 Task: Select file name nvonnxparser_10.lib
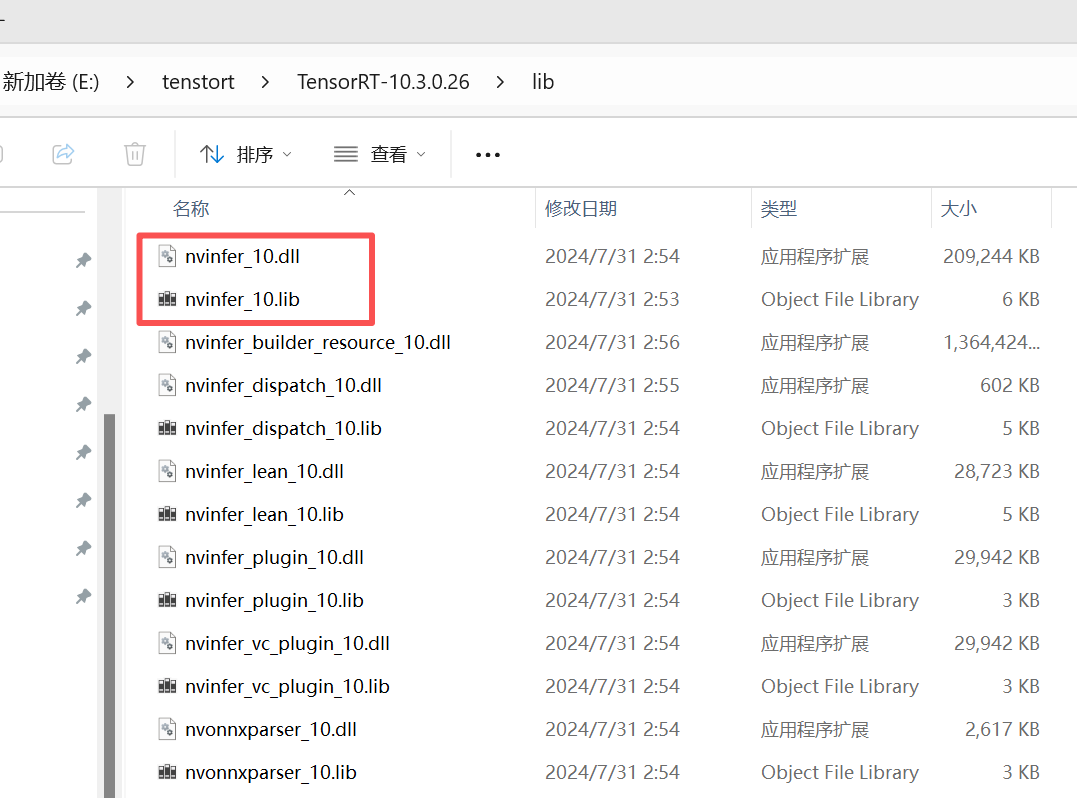point(271,773)
